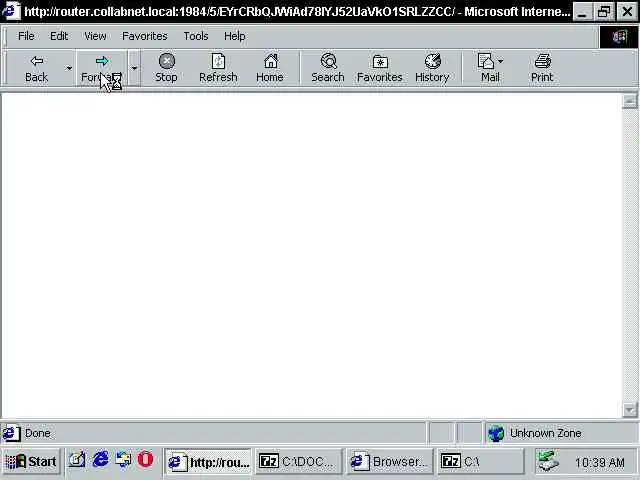Show the History pane
This screenshot has width=640, height=480.
click(432, 68)
